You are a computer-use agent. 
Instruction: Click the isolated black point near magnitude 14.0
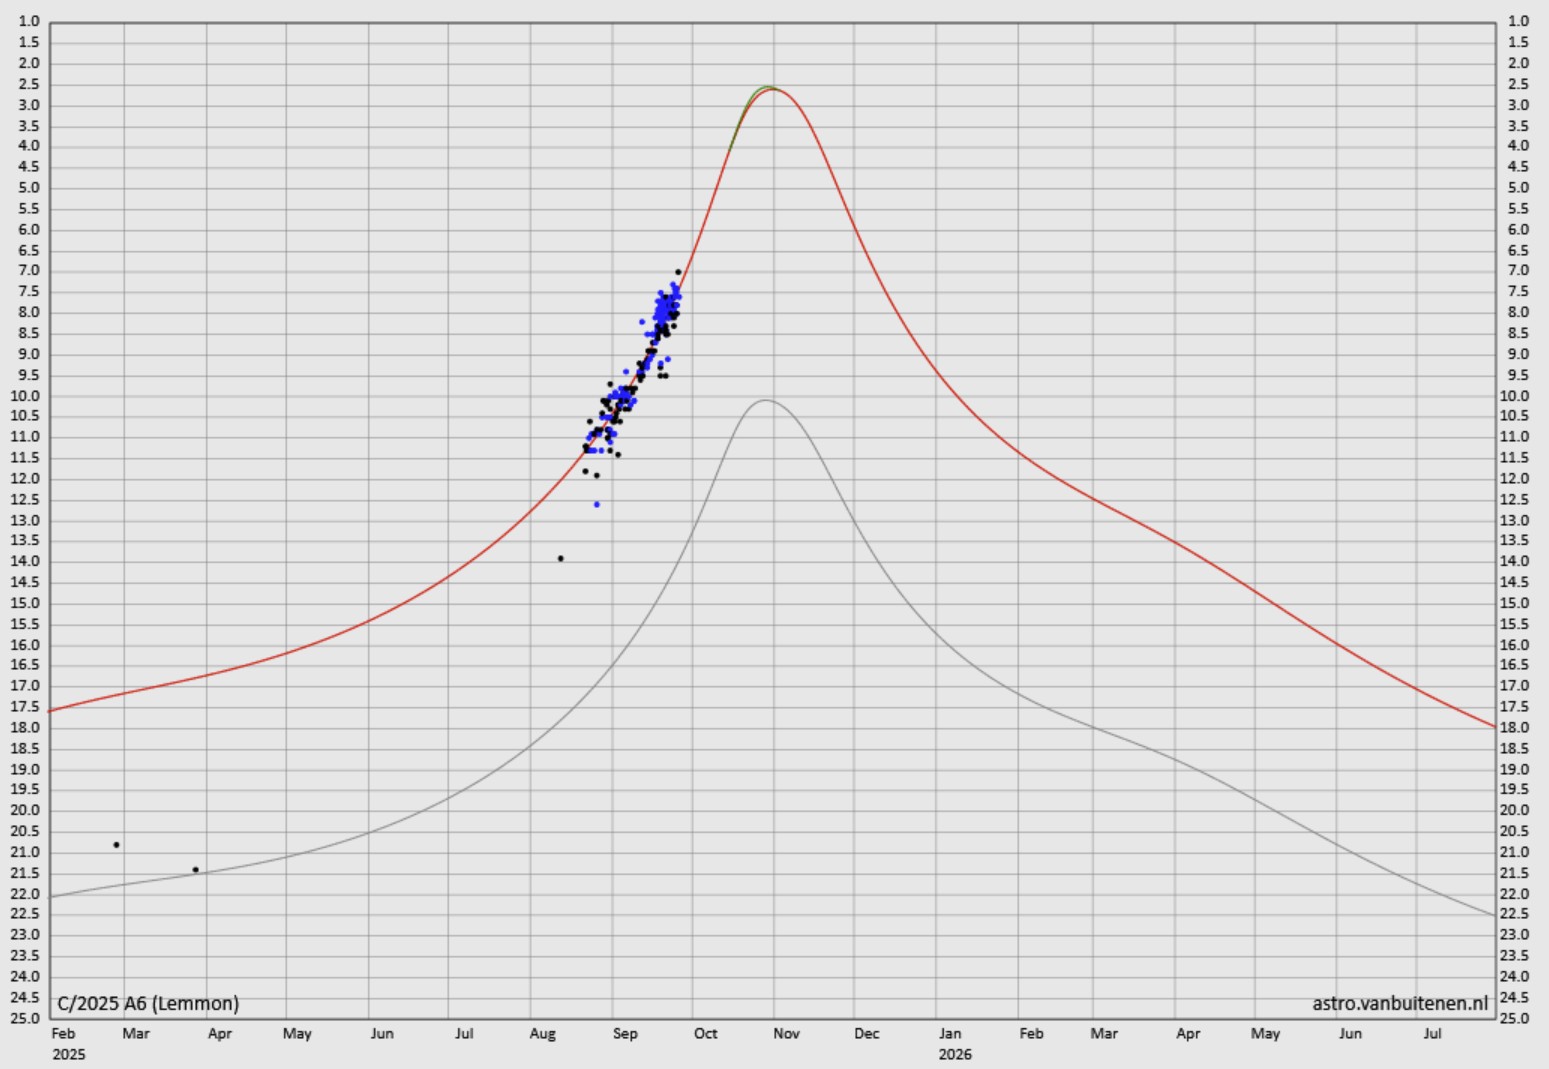560,558
